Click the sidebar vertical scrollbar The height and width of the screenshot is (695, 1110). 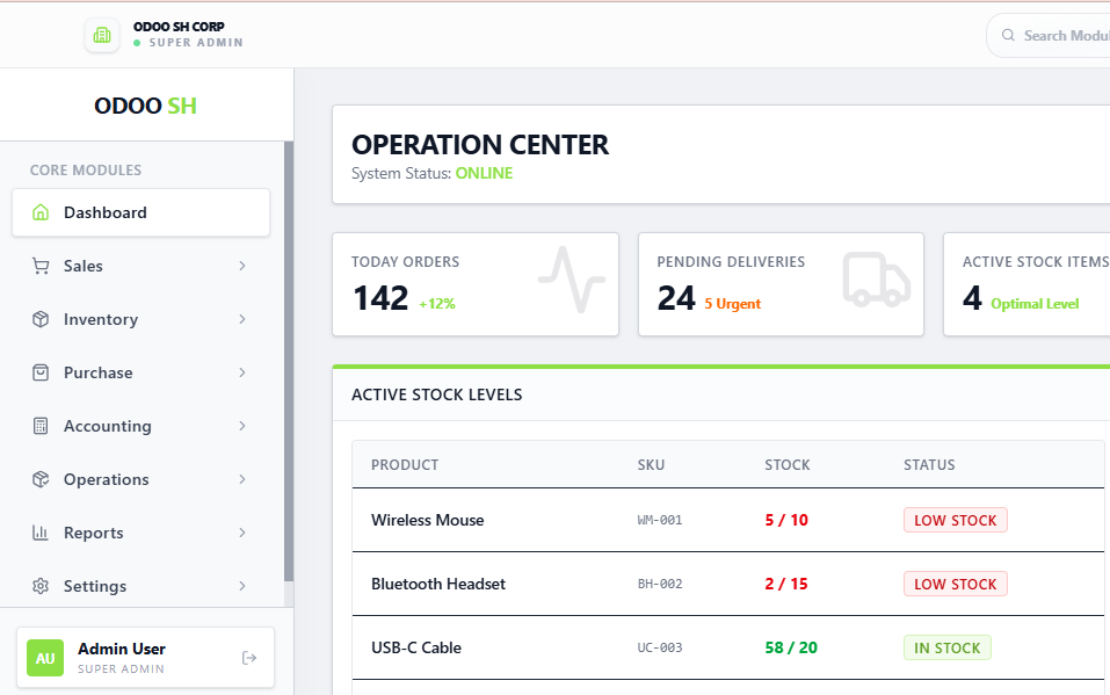289,361
